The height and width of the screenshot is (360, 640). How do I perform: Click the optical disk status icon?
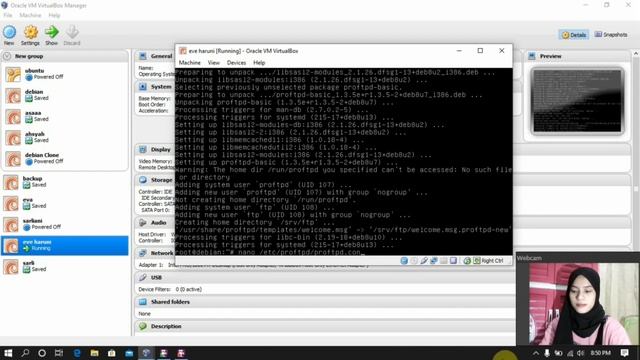click(x=414, y=260)
